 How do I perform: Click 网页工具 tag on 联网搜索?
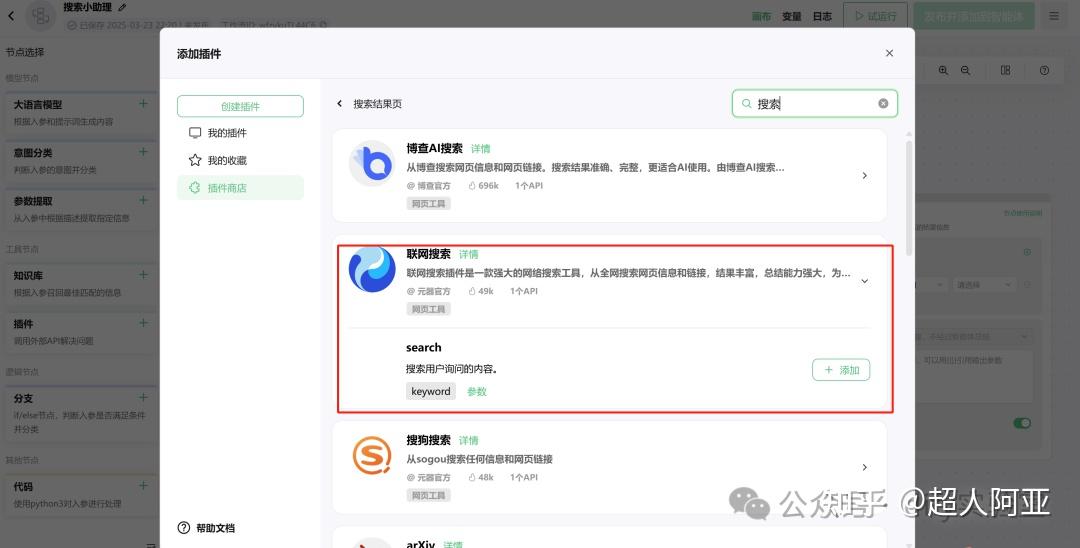pos(428,309)
